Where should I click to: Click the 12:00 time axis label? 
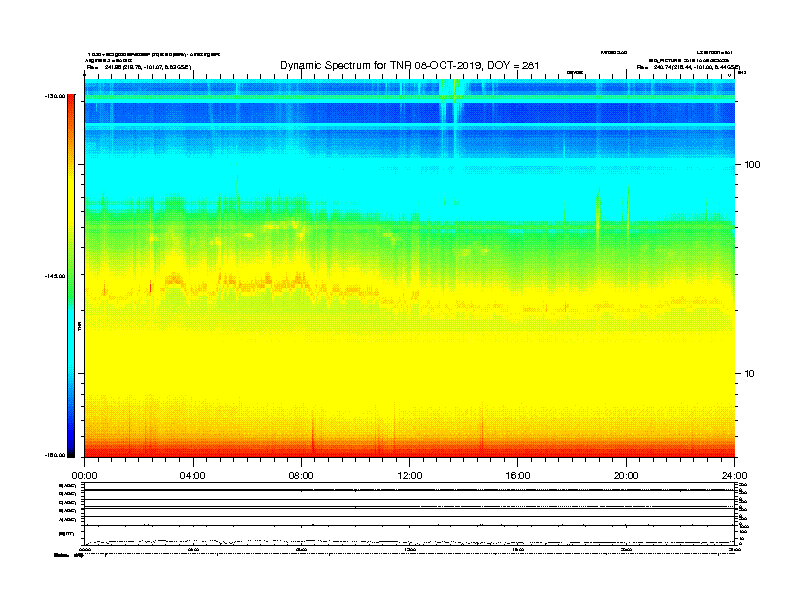(x=410, y=476)
